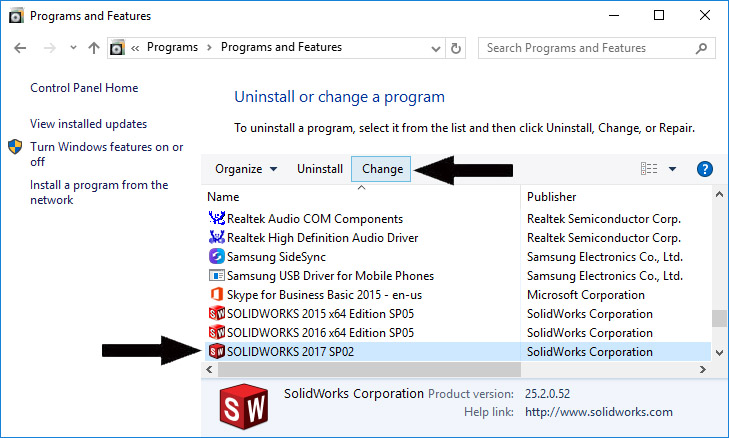729x438 pixels.
Task: Click SolidWorks Corporation publisher for 2017 SP02
Action: point(590,352)
